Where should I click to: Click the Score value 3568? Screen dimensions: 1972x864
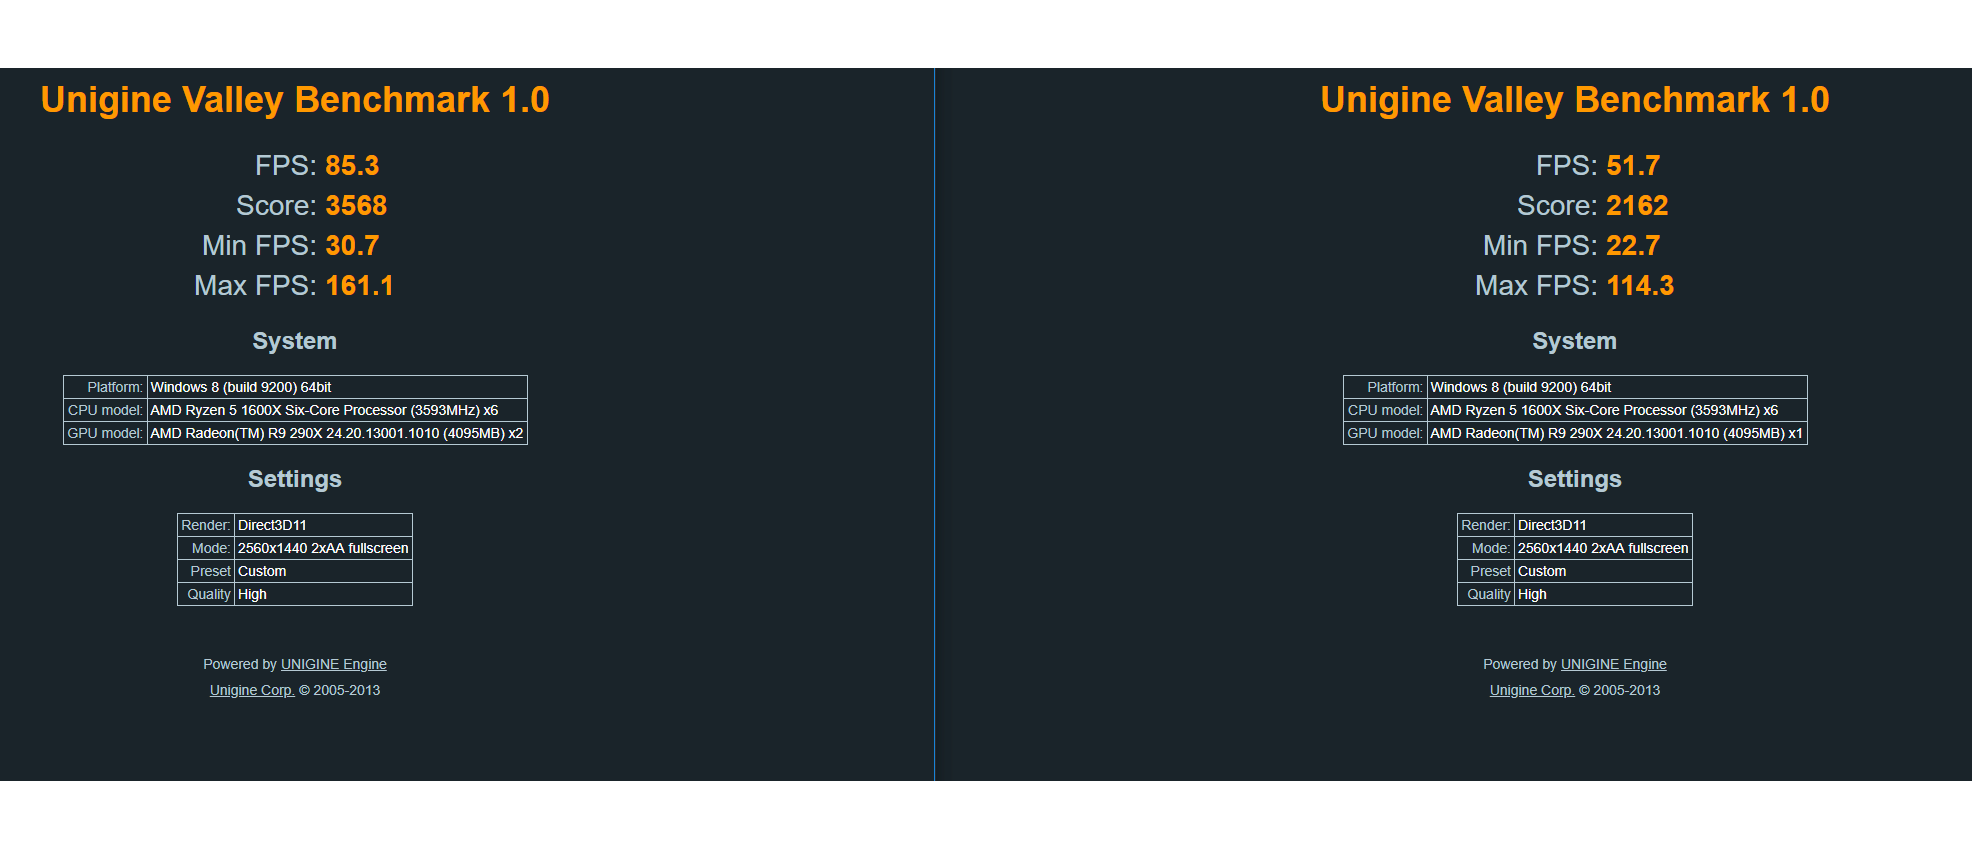[356, 205]
